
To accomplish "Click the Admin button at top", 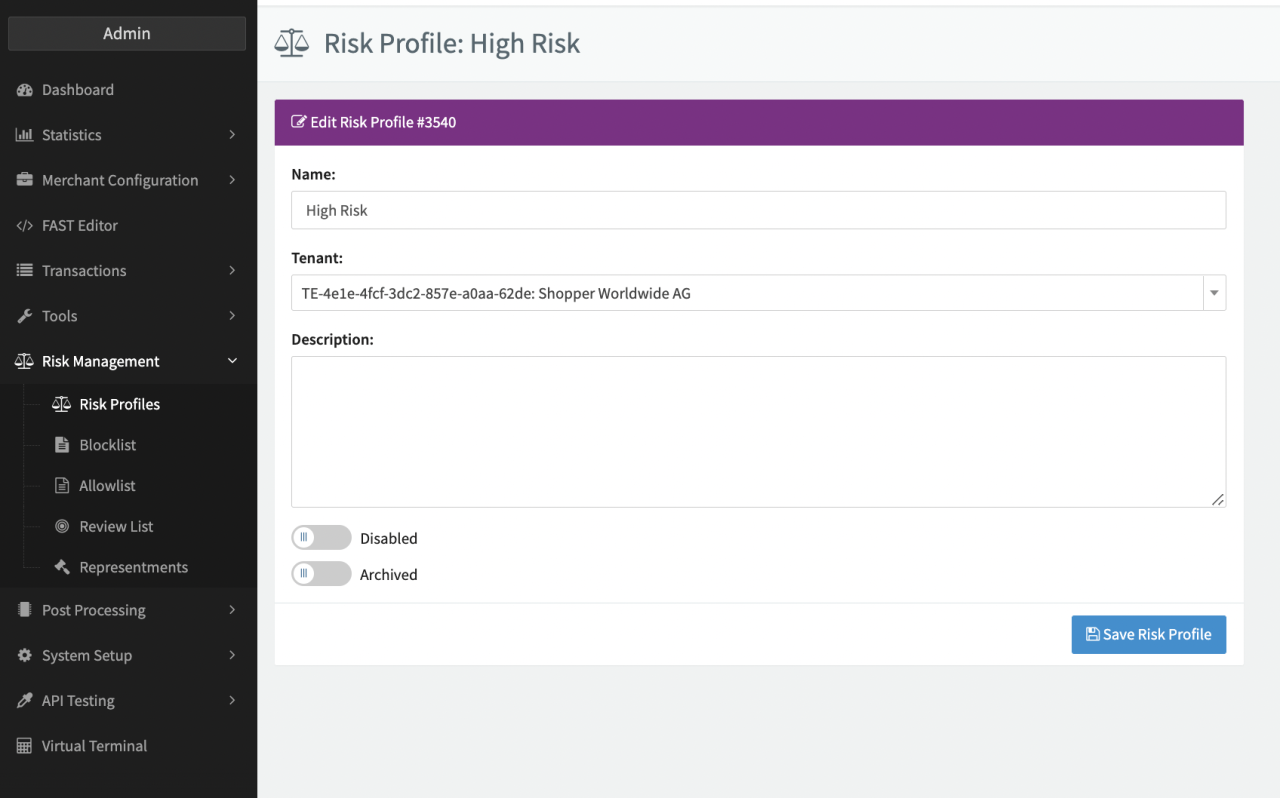I will (127, 33).
